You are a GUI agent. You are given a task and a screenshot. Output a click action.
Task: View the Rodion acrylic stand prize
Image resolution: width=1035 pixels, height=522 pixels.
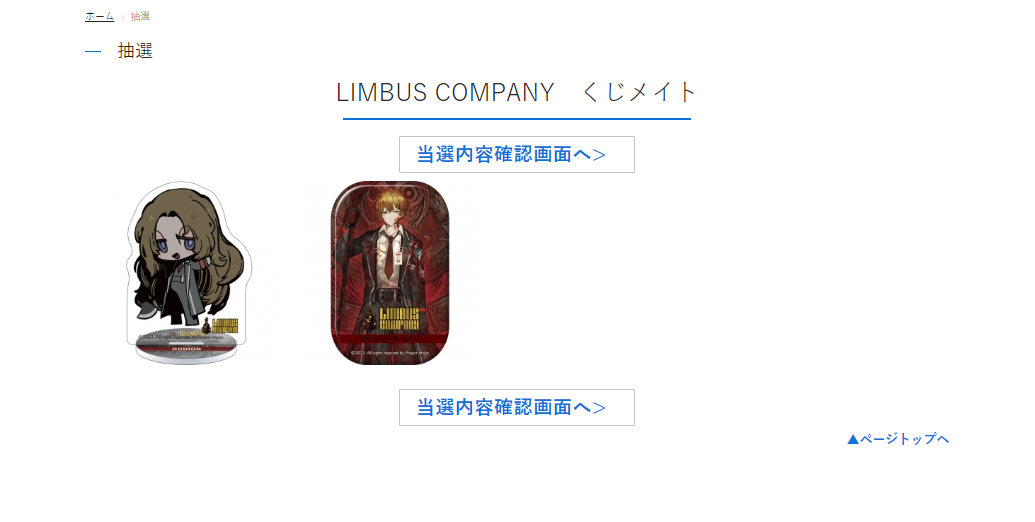[189, 273]
